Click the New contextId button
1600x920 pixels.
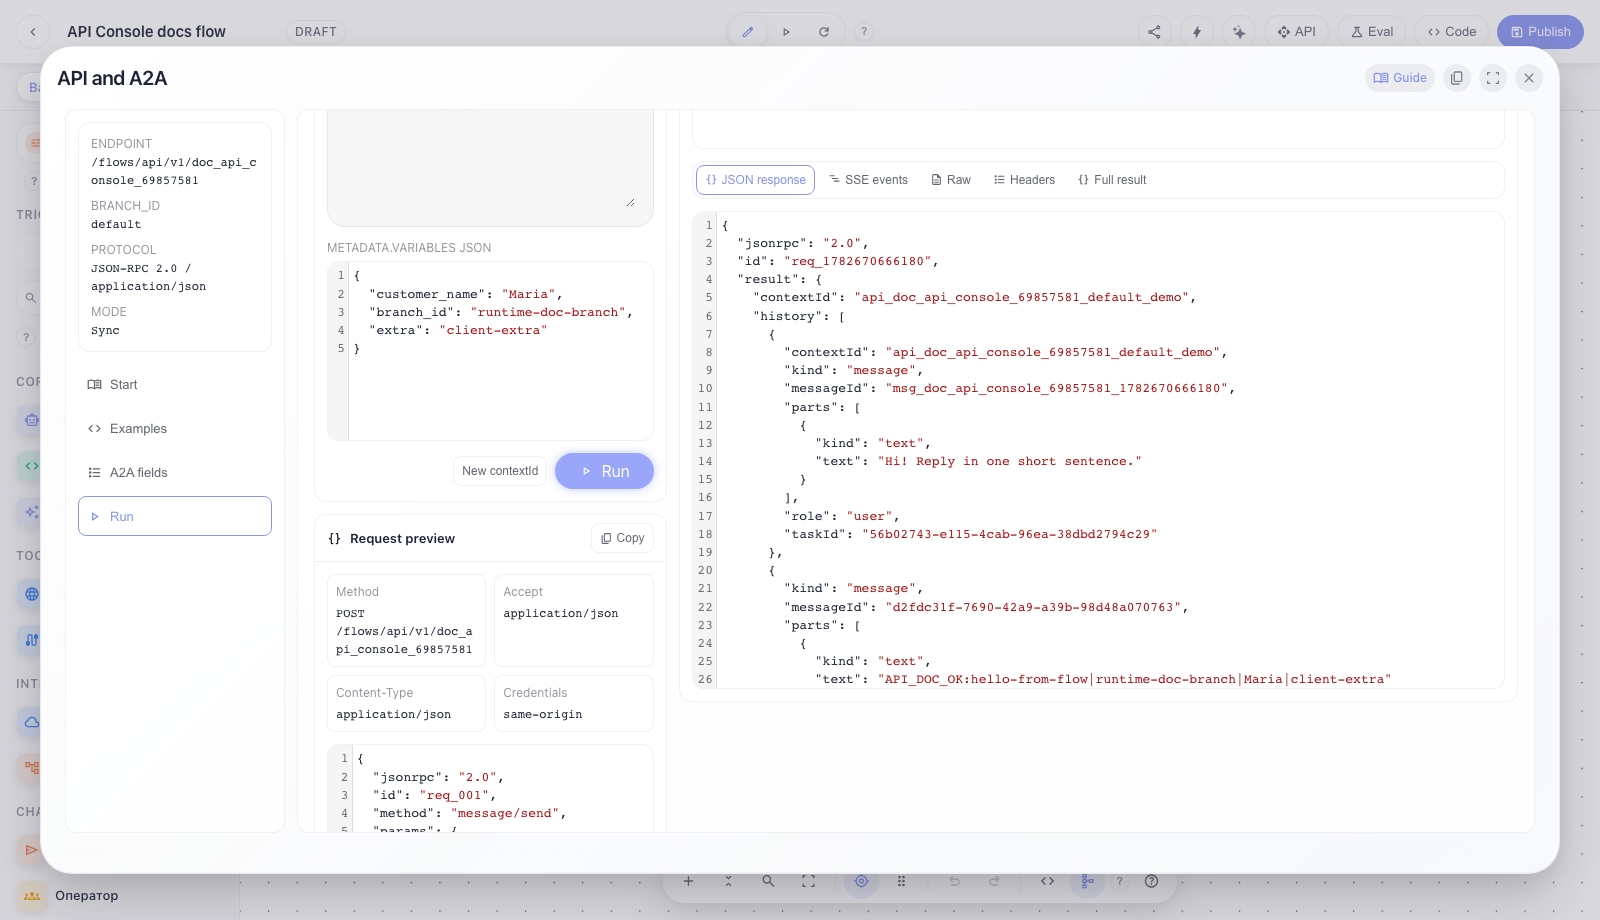tap(500, 471)
